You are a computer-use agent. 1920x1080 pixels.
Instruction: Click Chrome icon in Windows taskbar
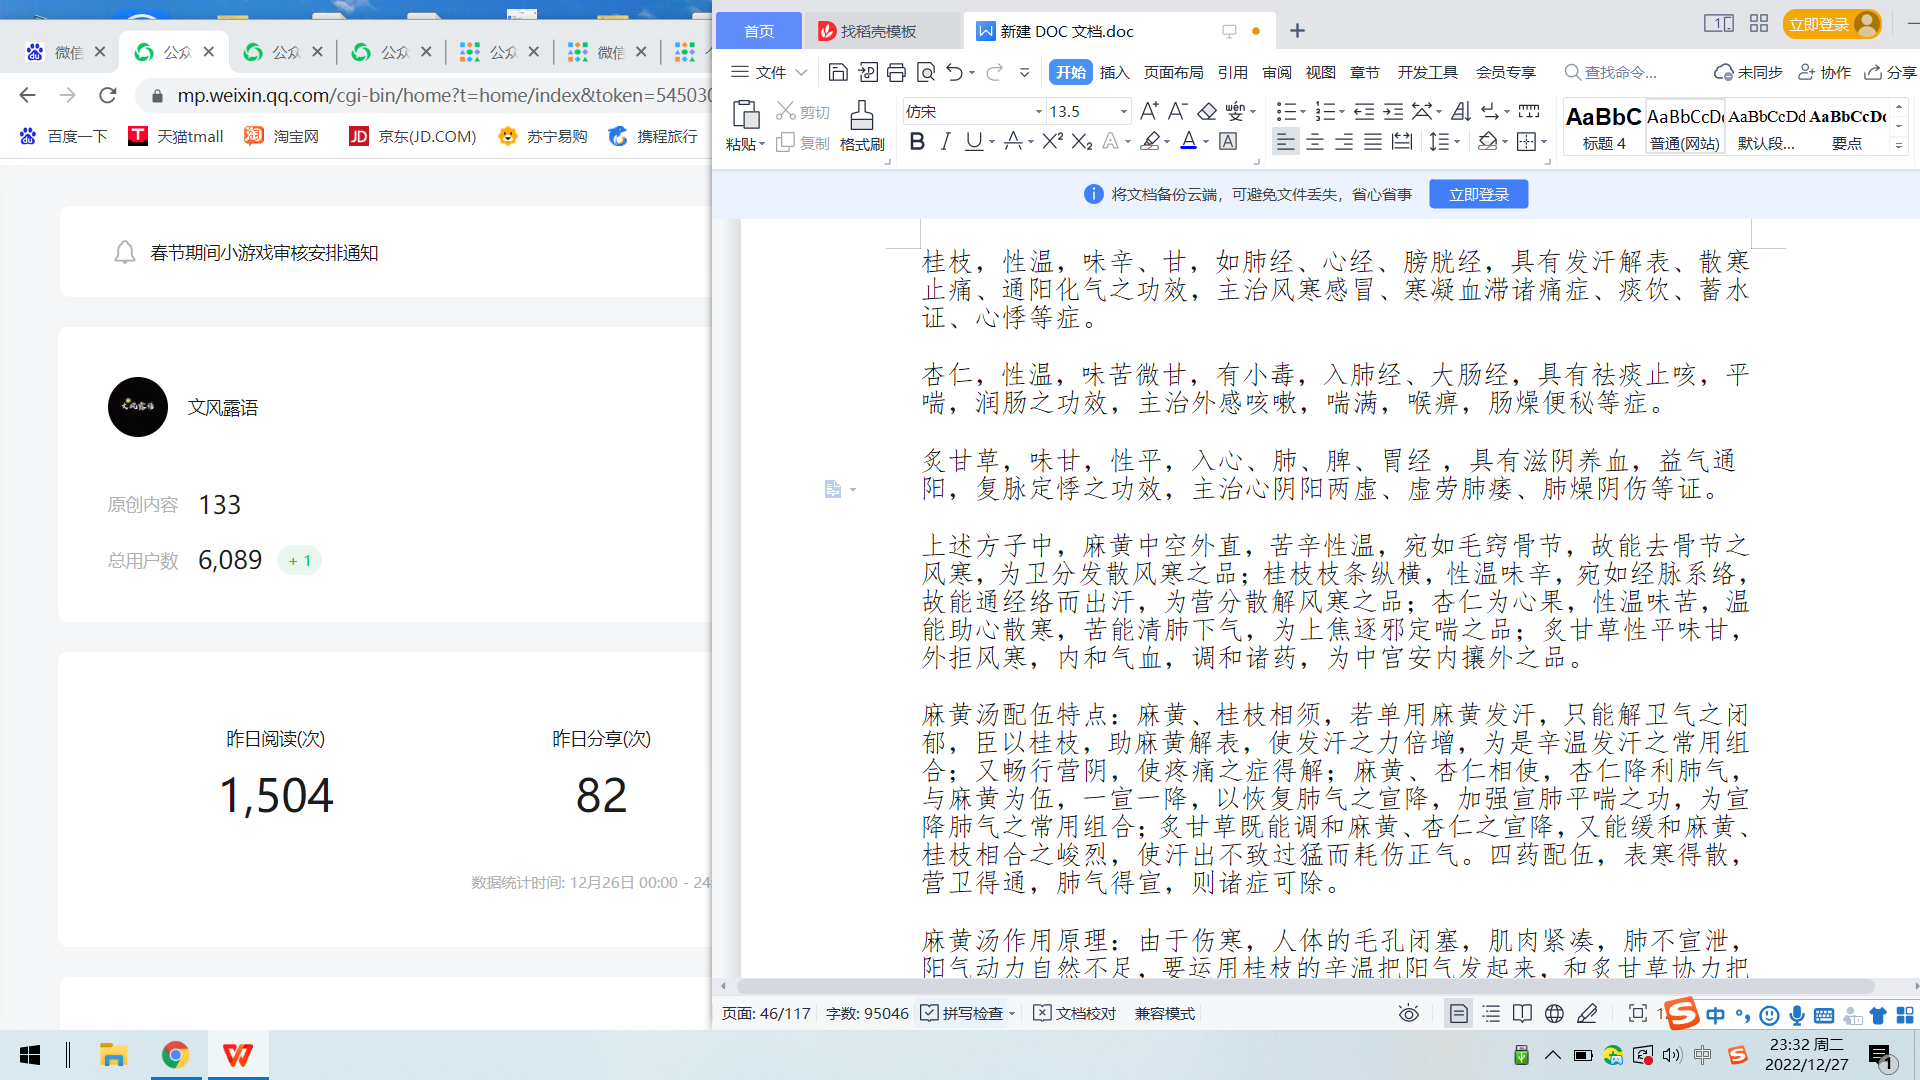[175, 1055]
